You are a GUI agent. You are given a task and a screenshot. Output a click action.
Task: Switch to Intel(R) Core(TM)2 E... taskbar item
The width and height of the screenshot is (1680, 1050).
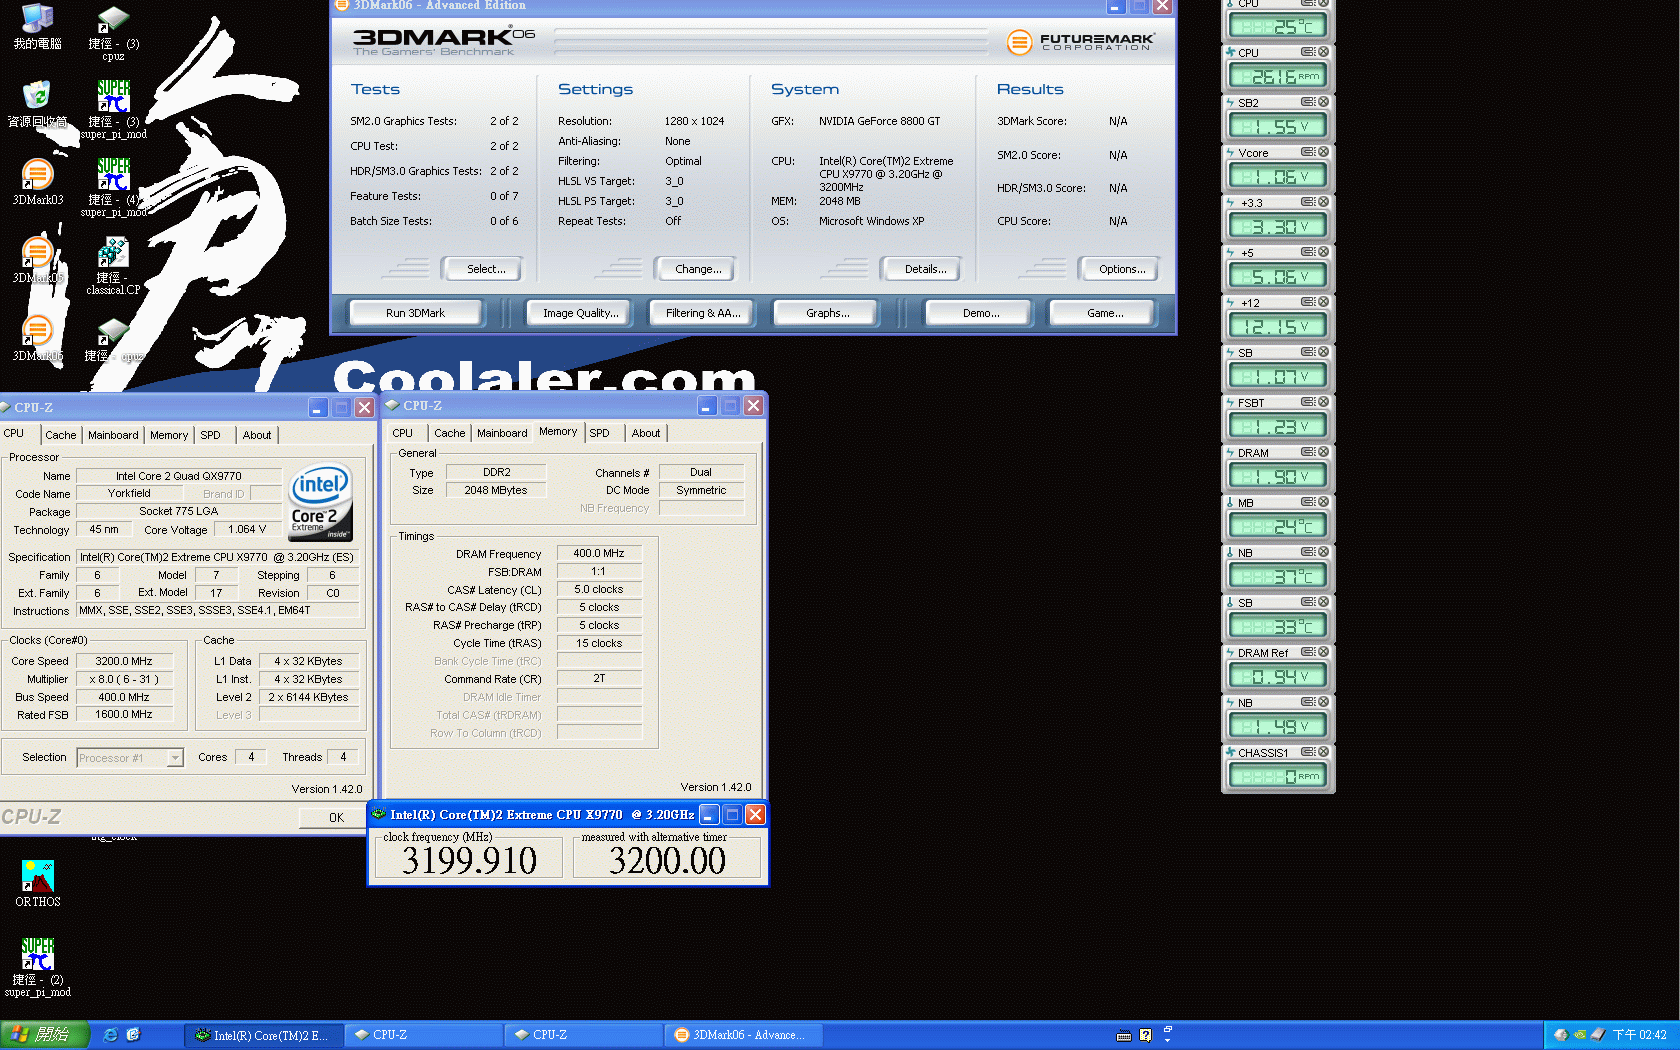pos(265,1035)
